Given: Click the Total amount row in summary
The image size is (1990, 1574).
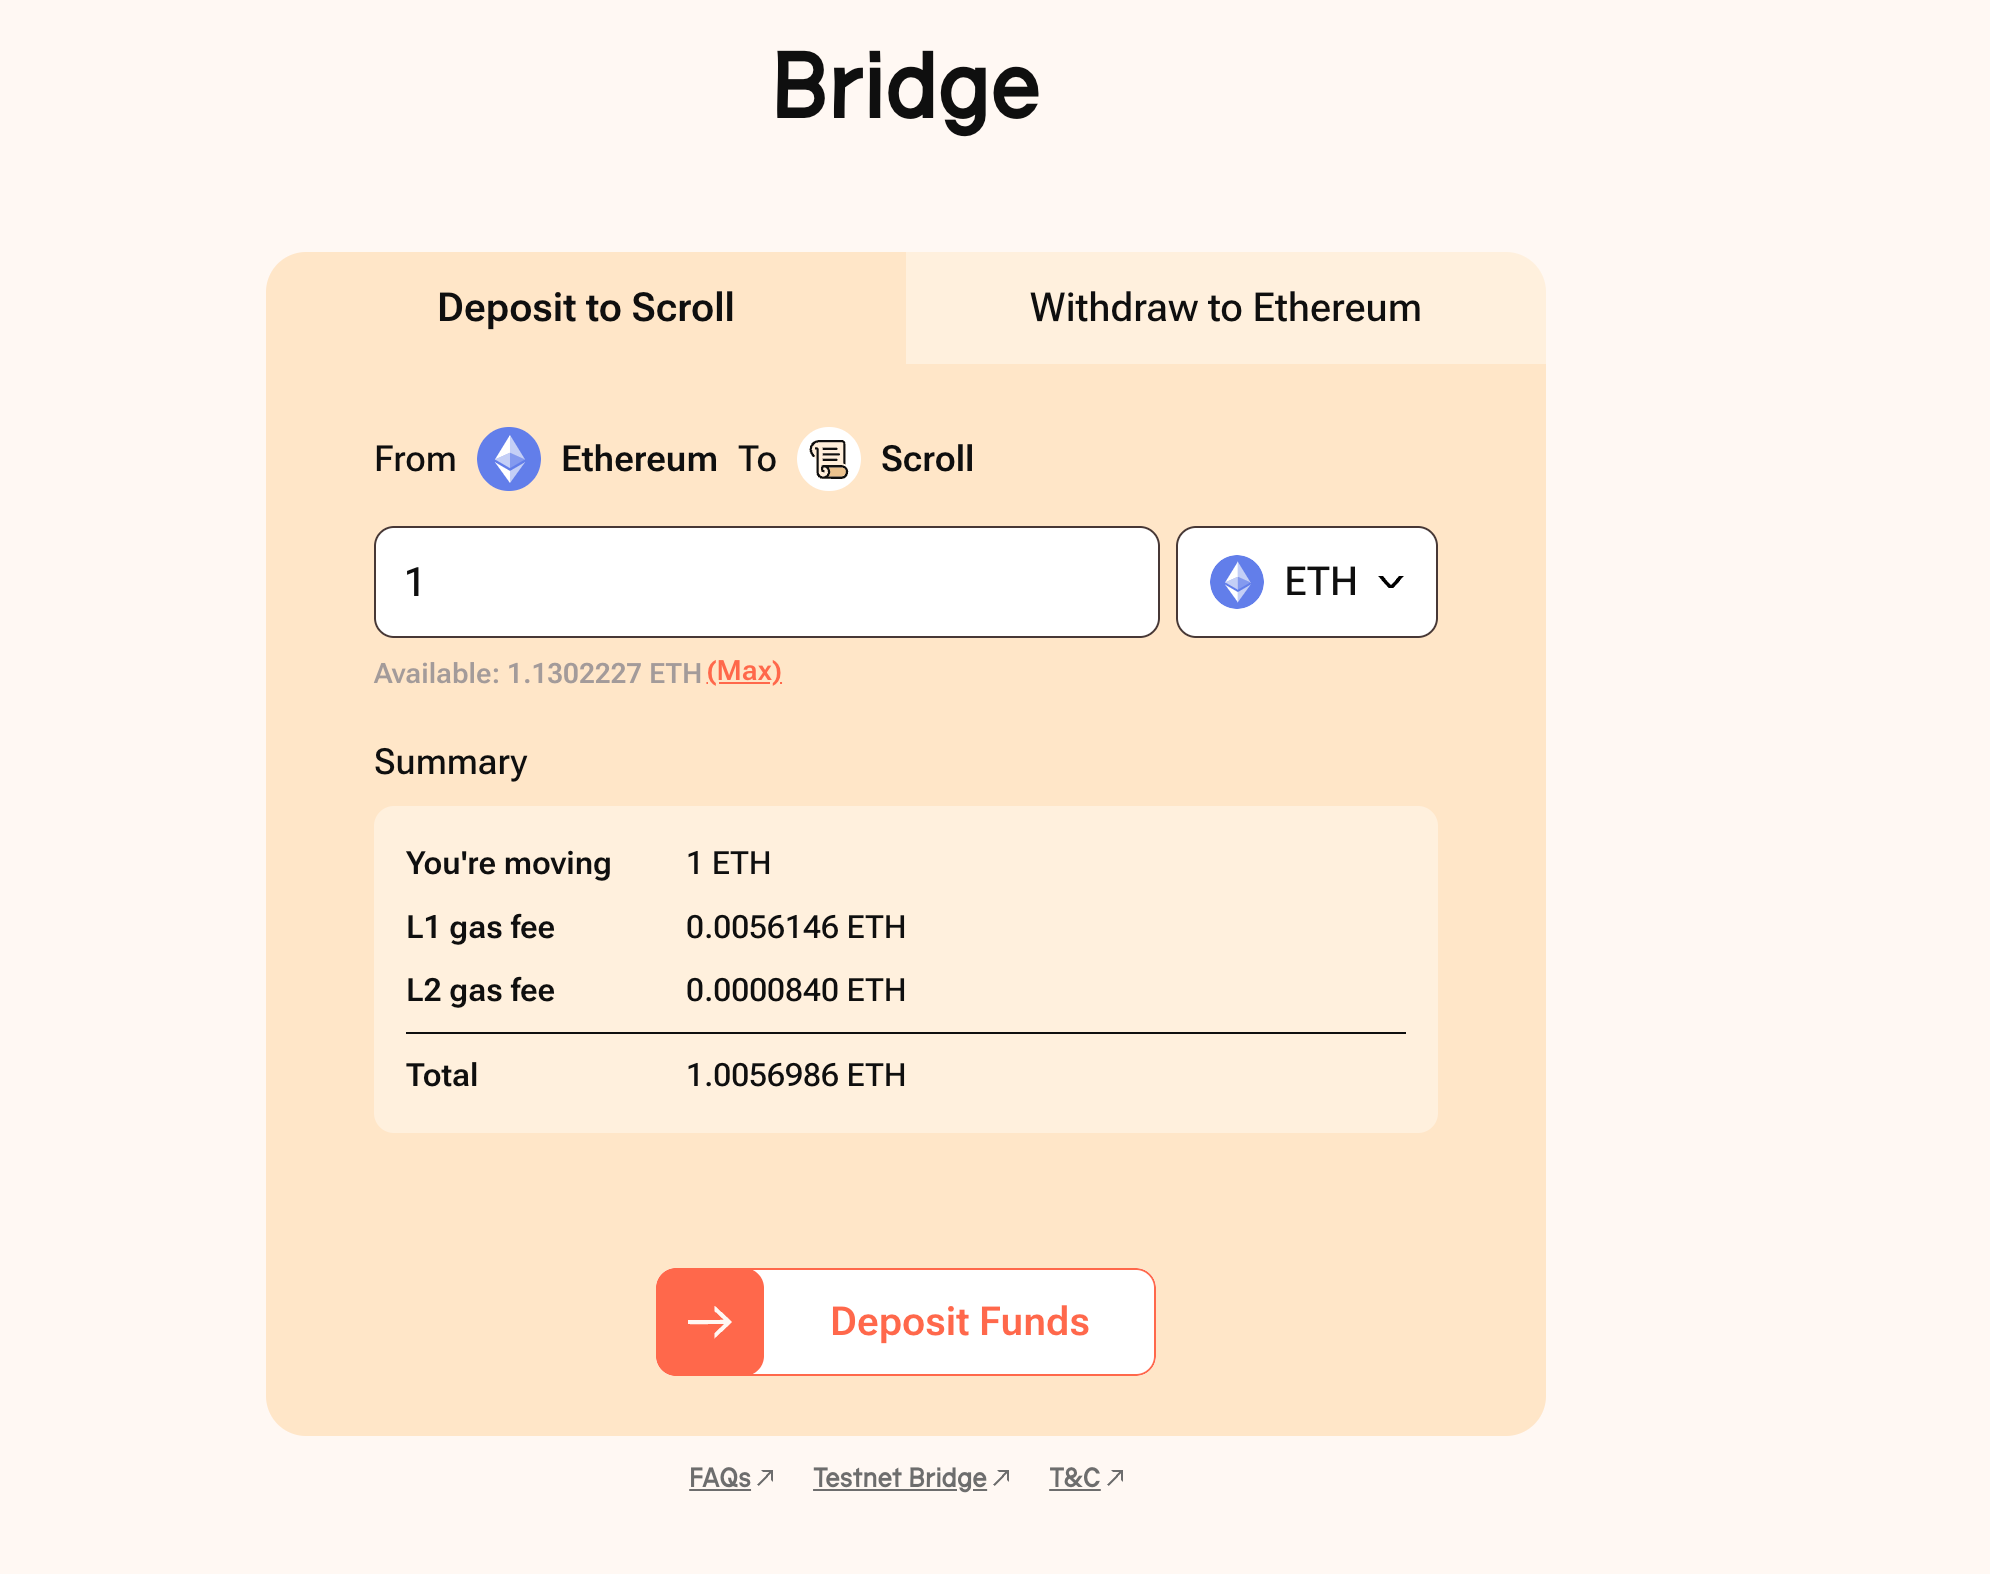Looking at the screenshot, I should point(906,1075).
